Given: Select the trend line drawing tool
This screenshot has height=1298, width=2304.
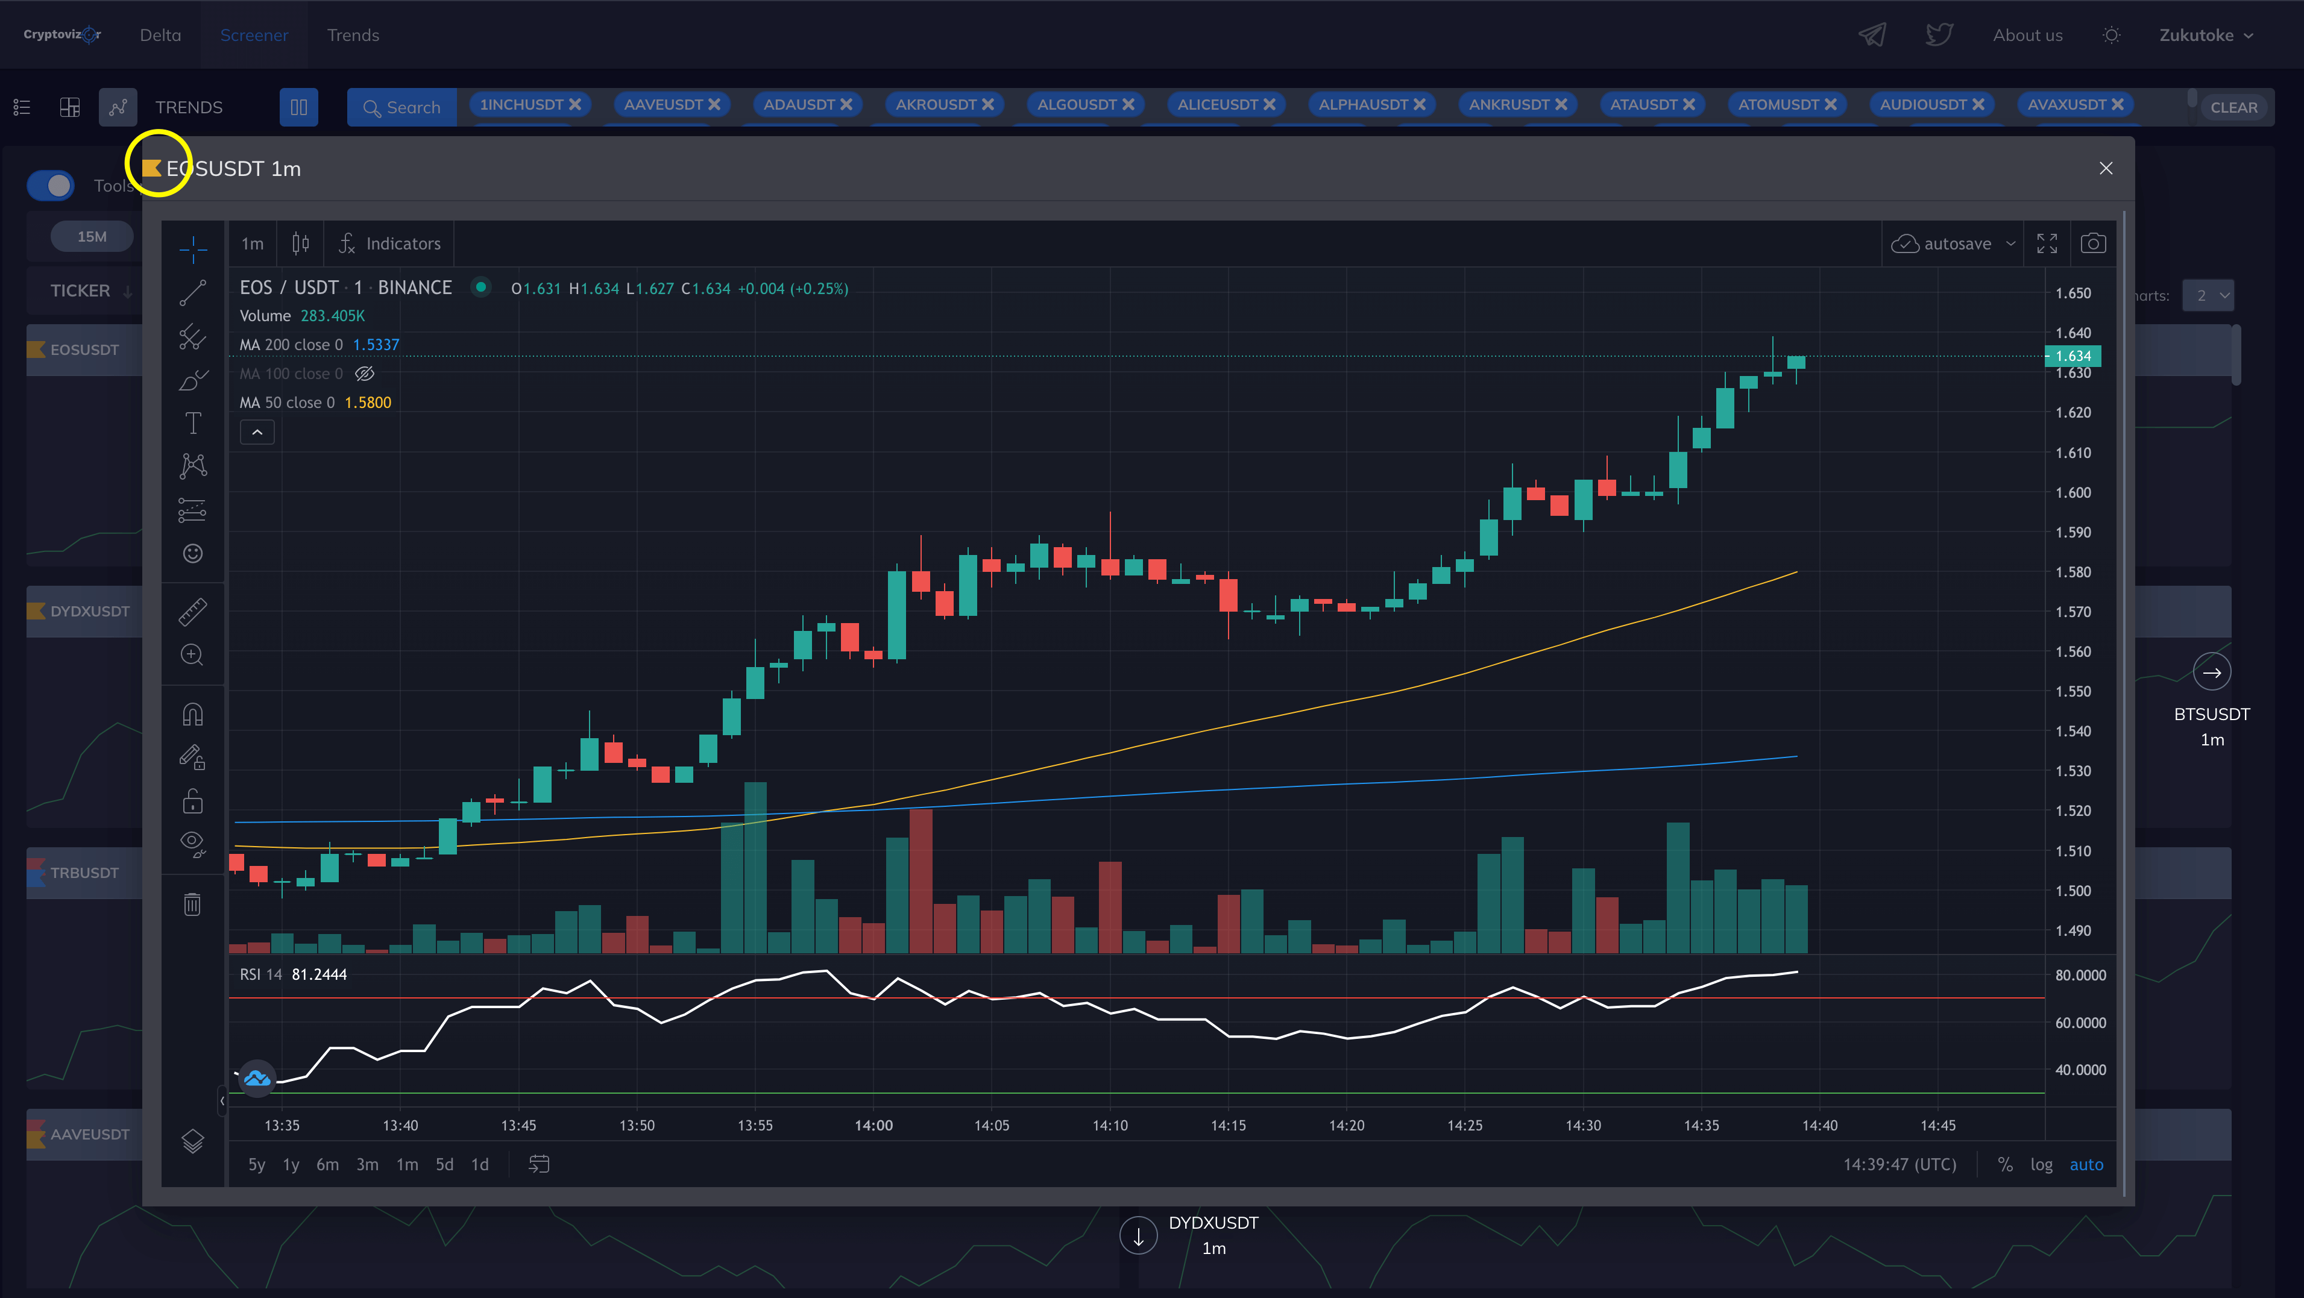Looking at the screenshot, I should click(192, 292).
